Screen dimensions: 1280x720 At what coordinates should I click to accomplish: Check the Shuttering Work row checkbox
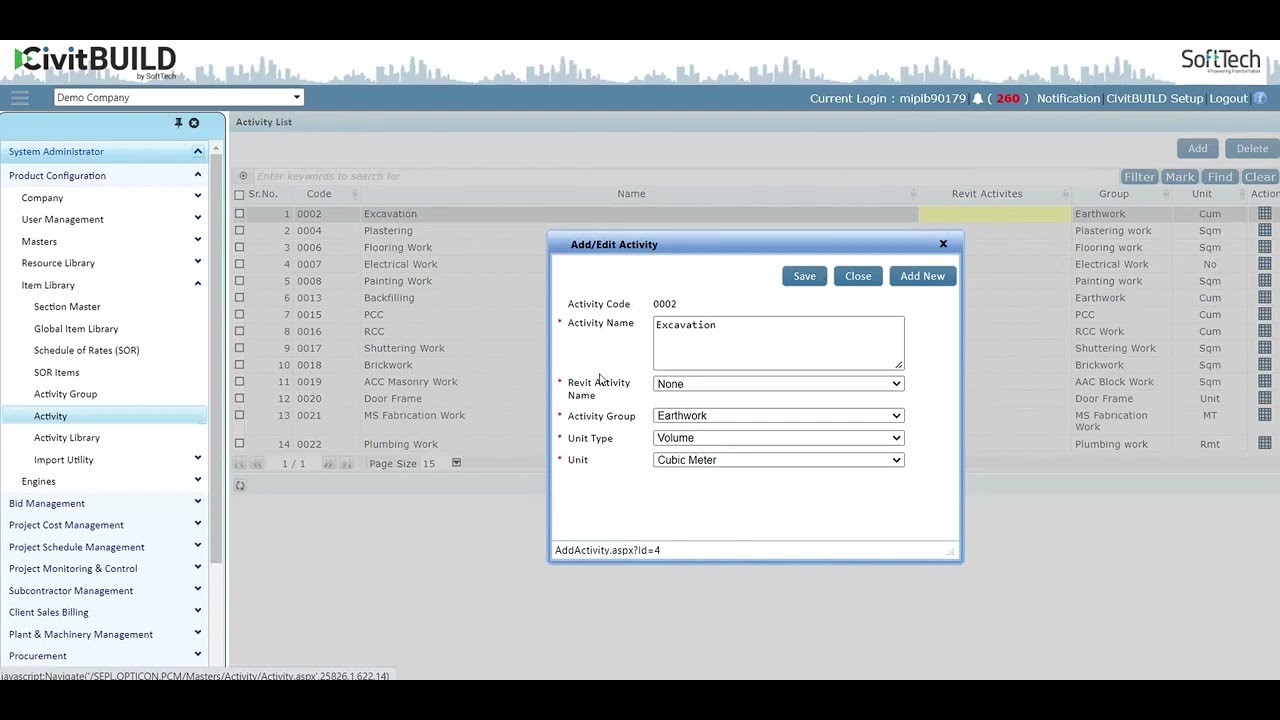pos(239,348)
